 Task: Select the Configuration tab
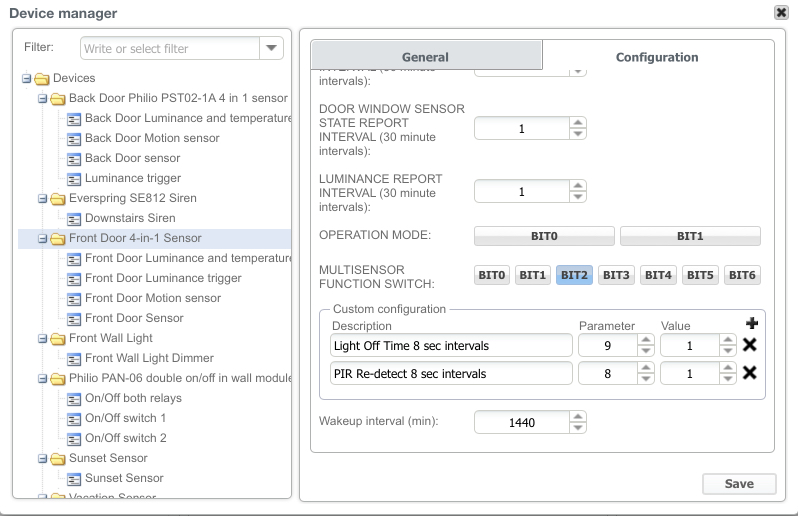(657, 57)
